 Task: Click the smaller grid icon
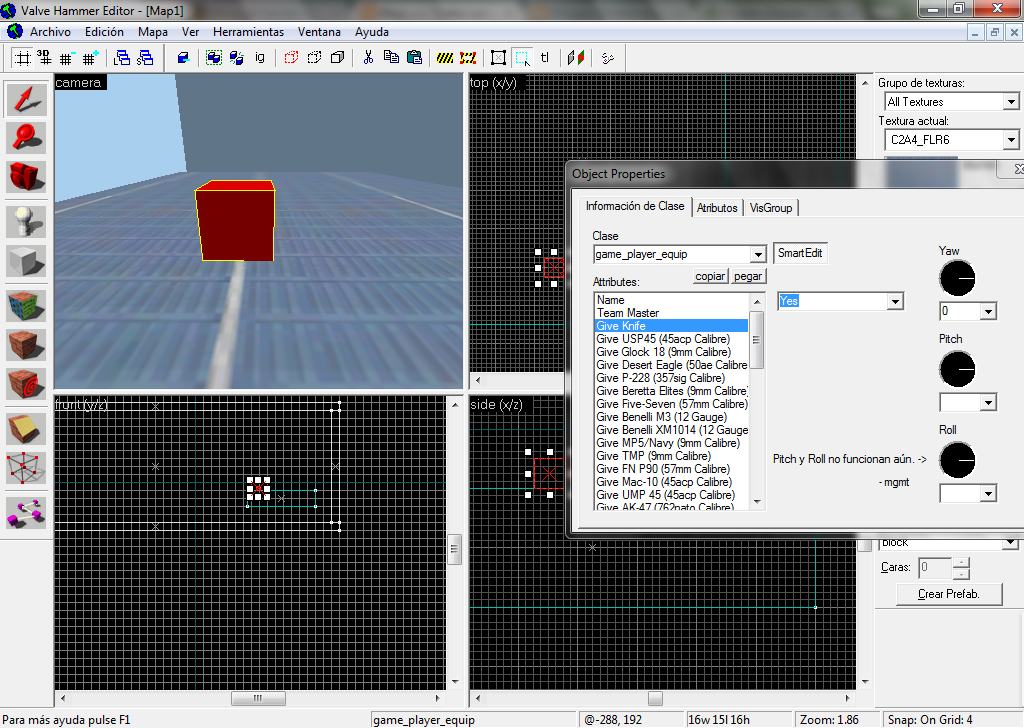68,58
